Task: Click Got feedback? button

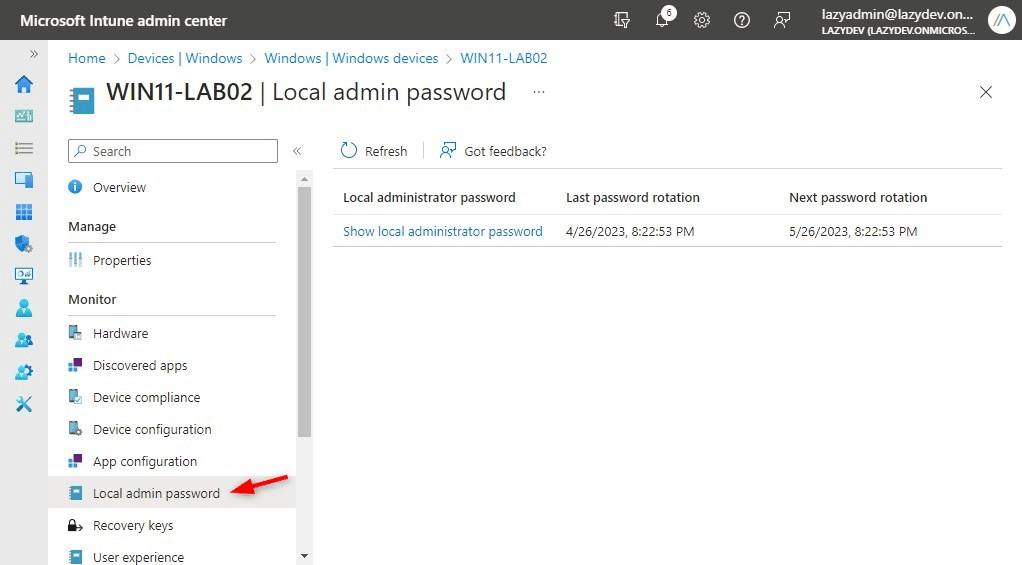Action: pyautogui.click(x=493, y=151)
